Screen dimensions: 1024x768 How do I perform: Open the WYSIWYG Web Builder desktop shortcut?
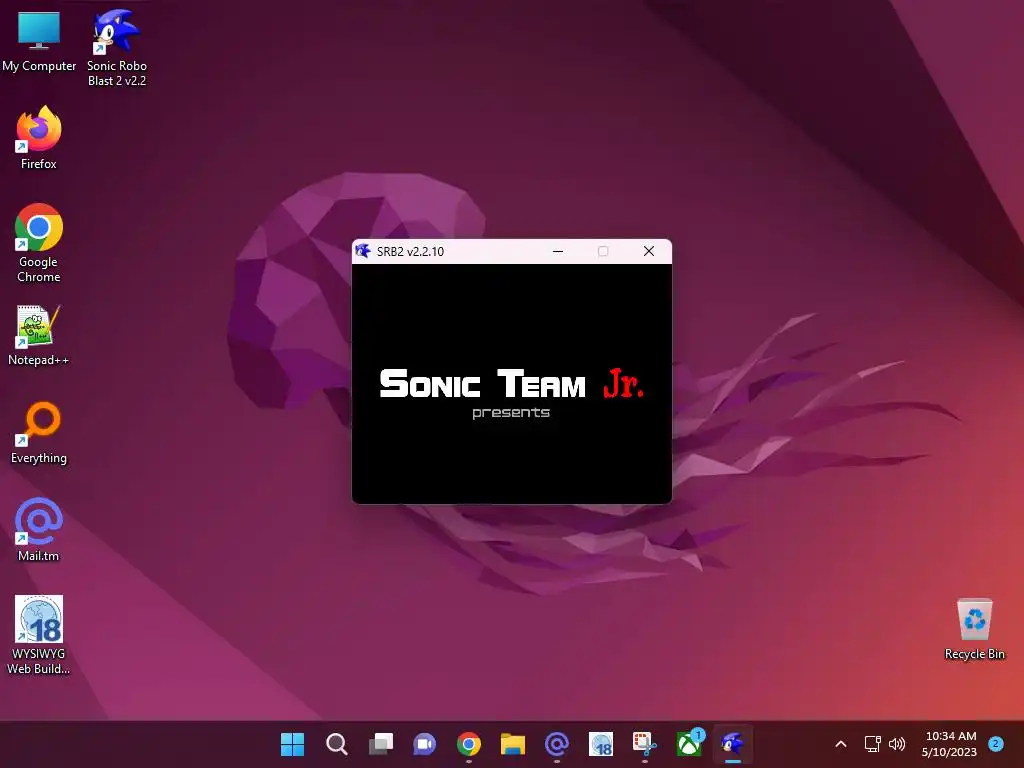(39, 635)
